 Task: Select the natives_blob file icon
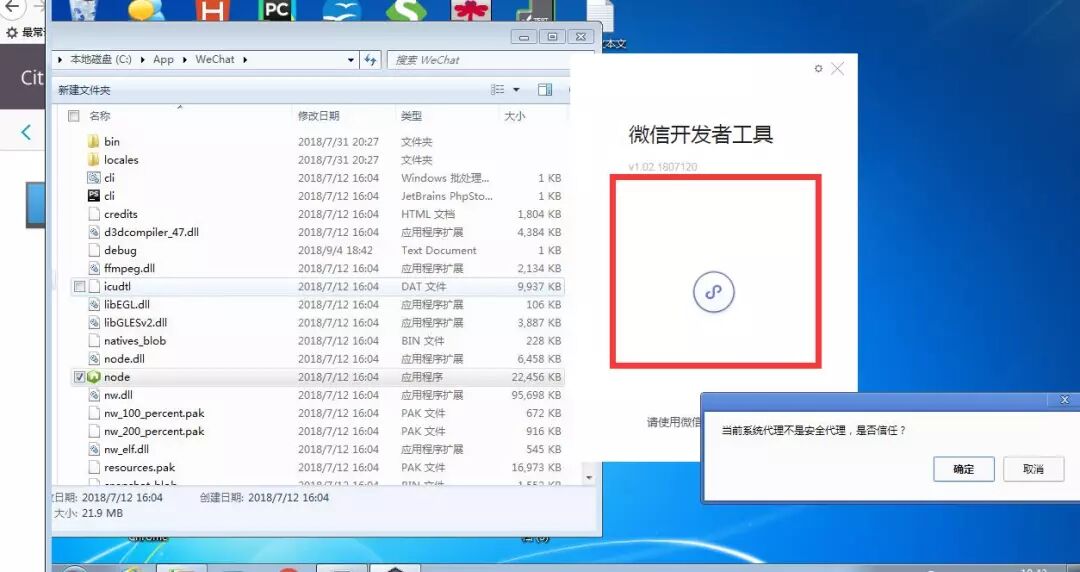pyautogui.click(x=94, y=340)
